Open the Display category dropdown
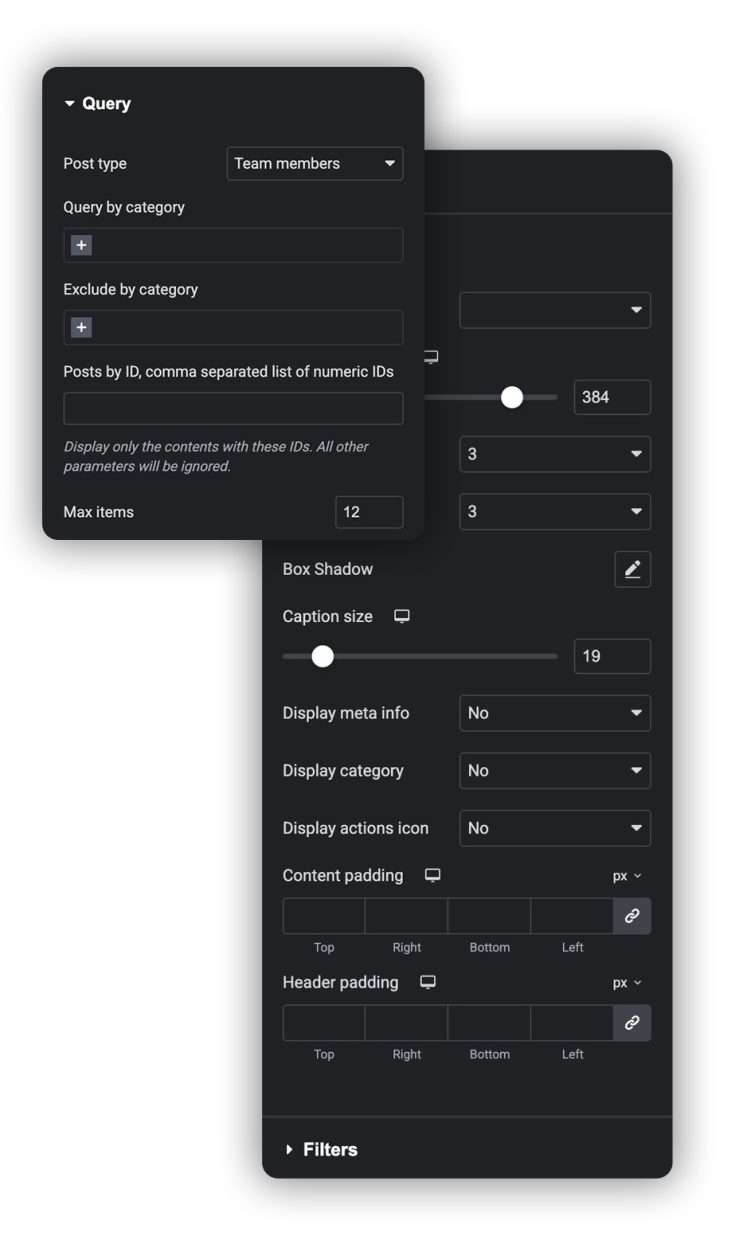The image size is (747, 1240). tap(554, 771)
